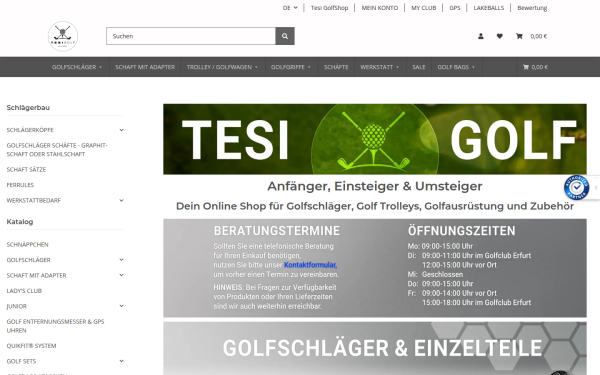This screenshot has height=375, width=600.
Task: Open QUIKFIT® SYSTEM category
Action: coord(31,346)
